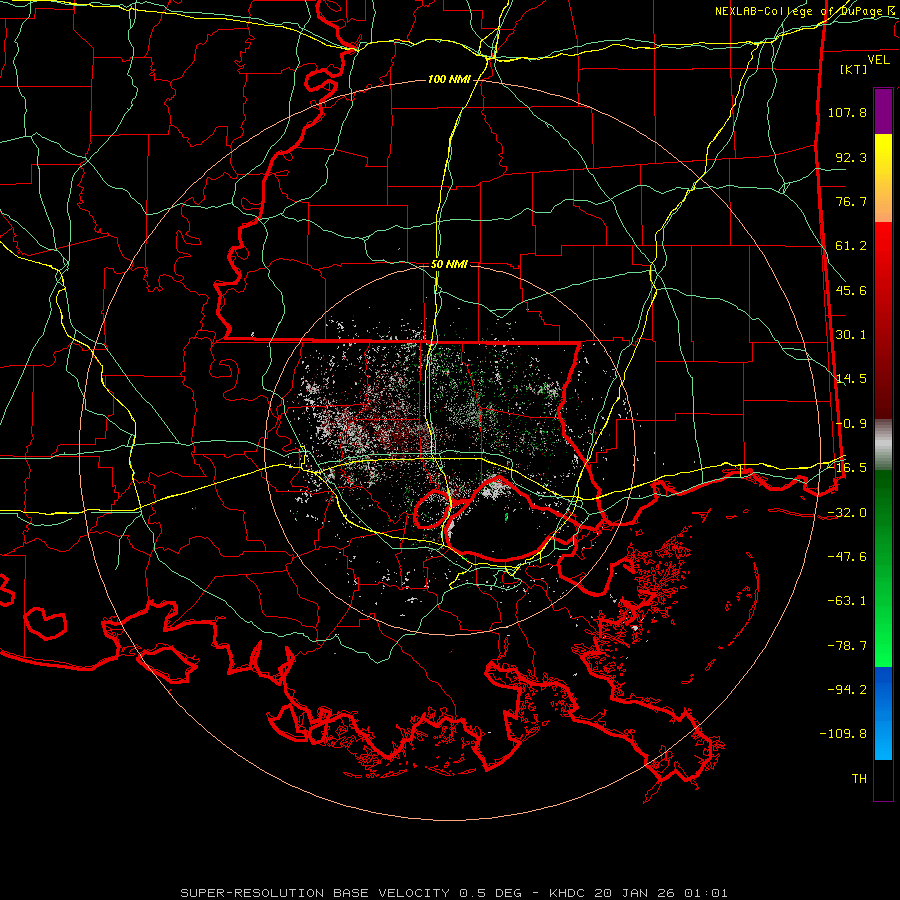This screenshot has height=900, width=900.
Task: Click the 14.5 velocity scale value
Action: click(851, 379)
